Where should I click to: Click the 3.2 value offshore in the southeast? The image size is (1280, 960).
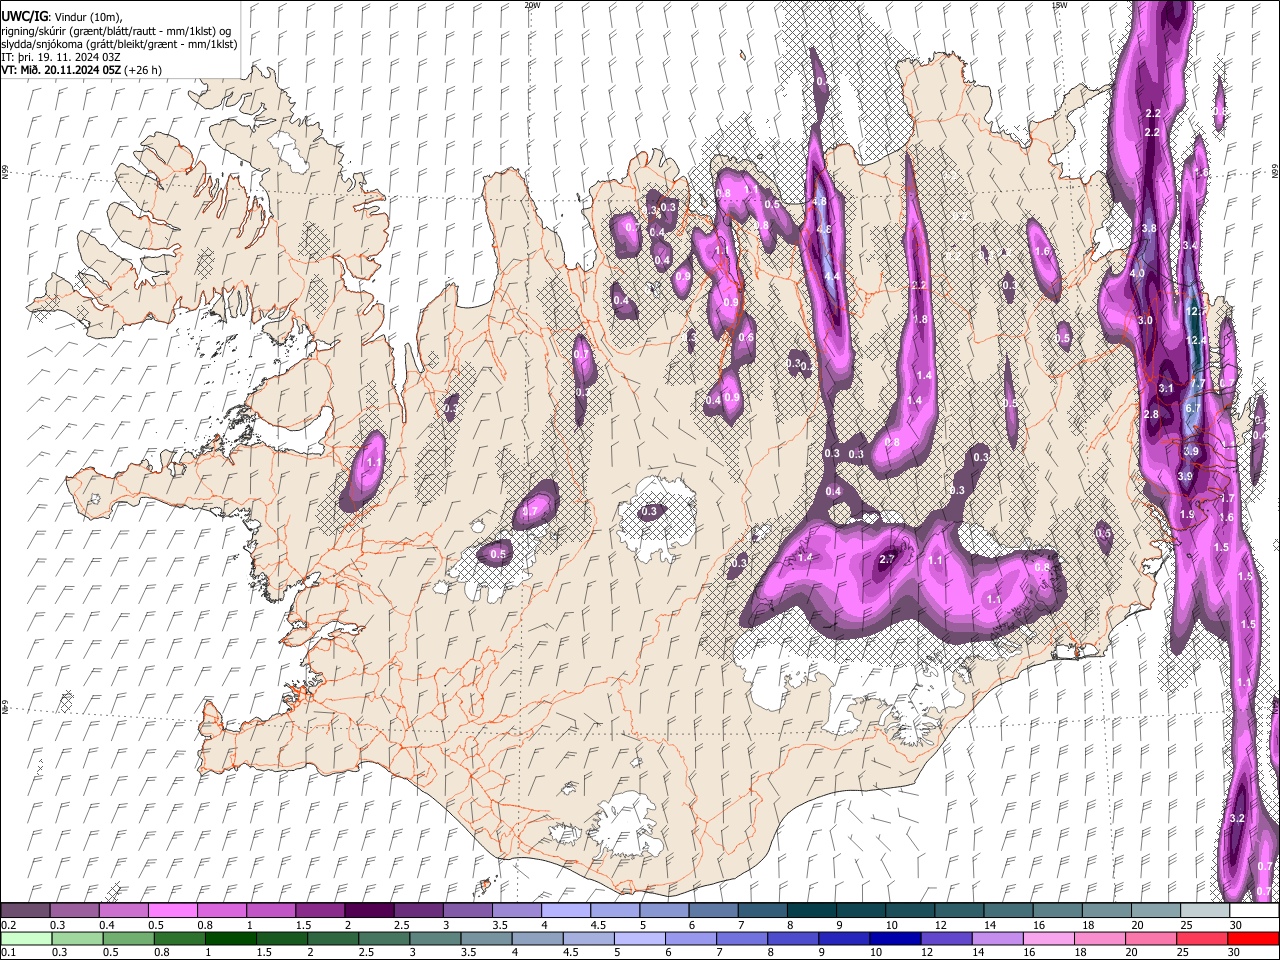pos(1237,818)
